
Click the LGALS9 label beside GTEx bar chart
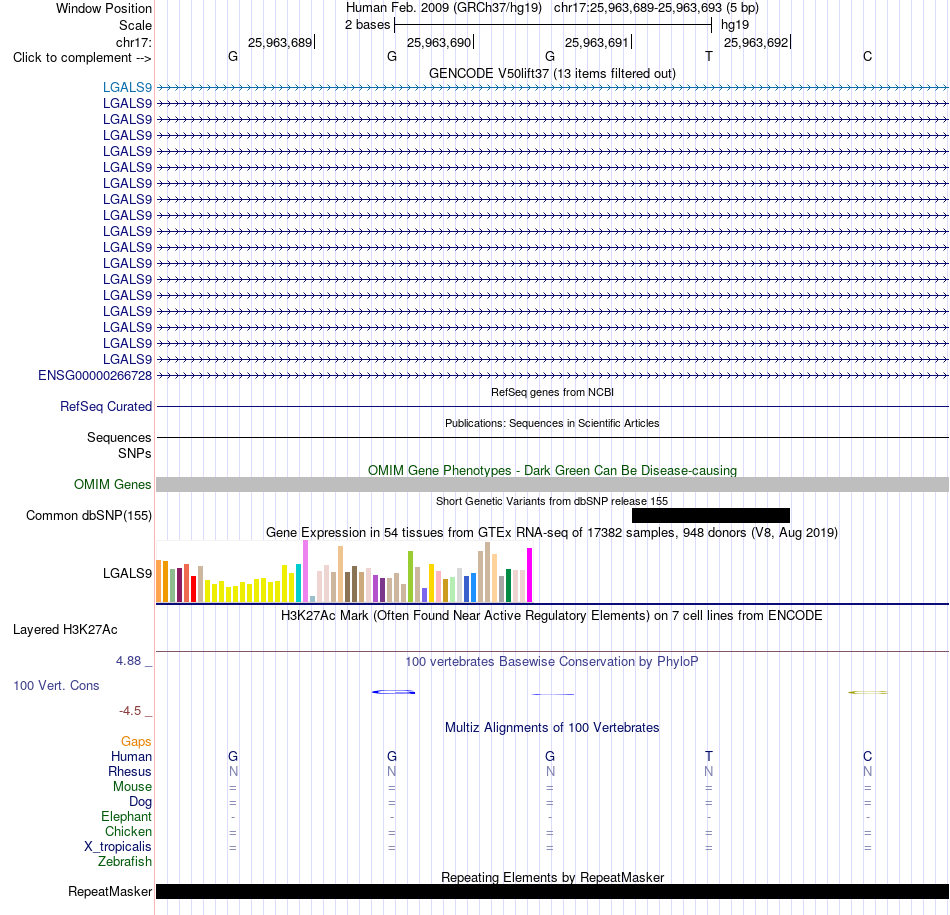(x=127, y=573)
